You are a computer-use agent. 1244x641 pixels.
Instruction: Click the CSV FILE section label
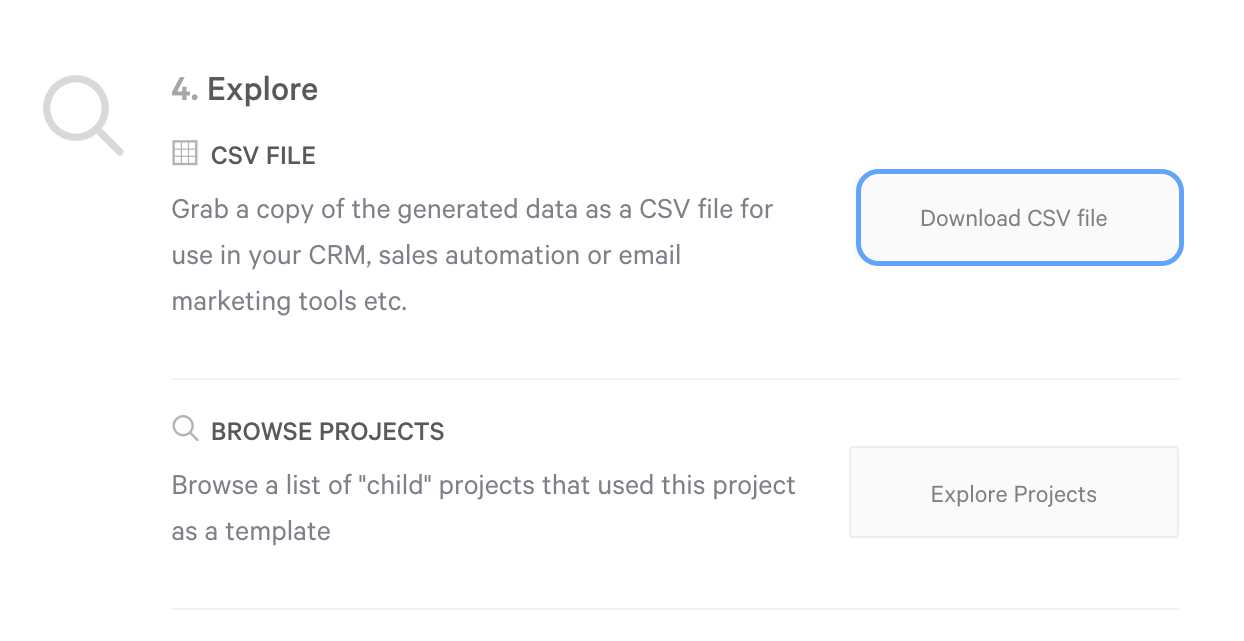coord(263,156)
